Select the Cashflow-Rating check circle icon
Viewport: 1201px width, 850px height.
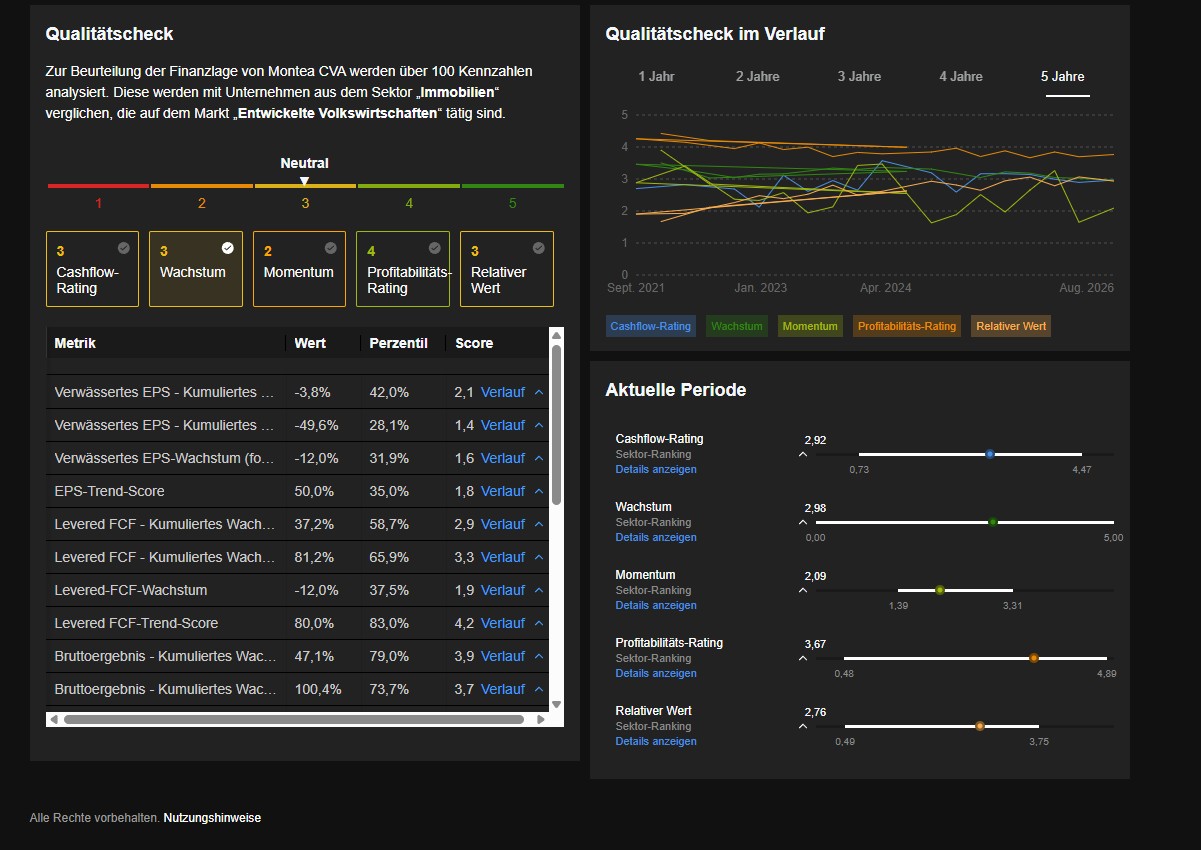[123, 248]
